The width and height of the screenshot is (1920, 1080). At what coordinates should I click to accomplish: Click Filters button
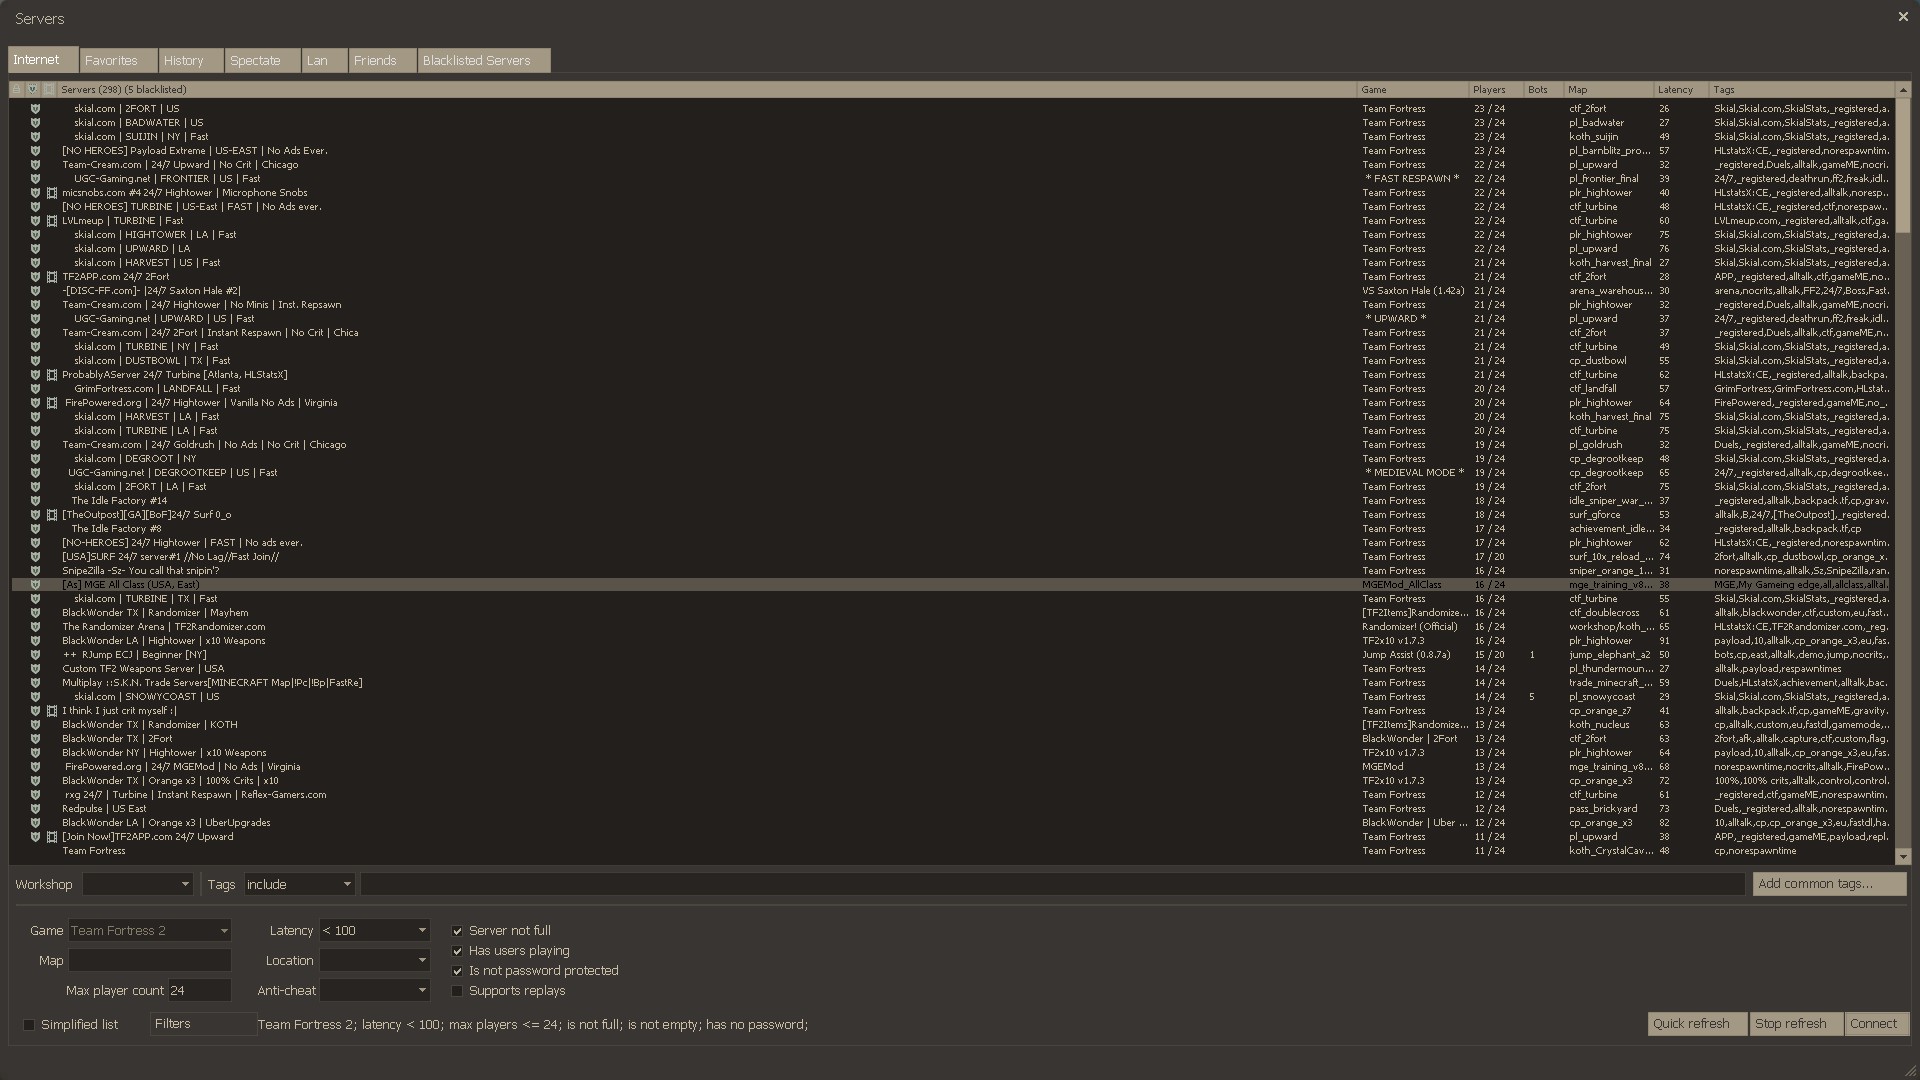[x=203, y=1024]
